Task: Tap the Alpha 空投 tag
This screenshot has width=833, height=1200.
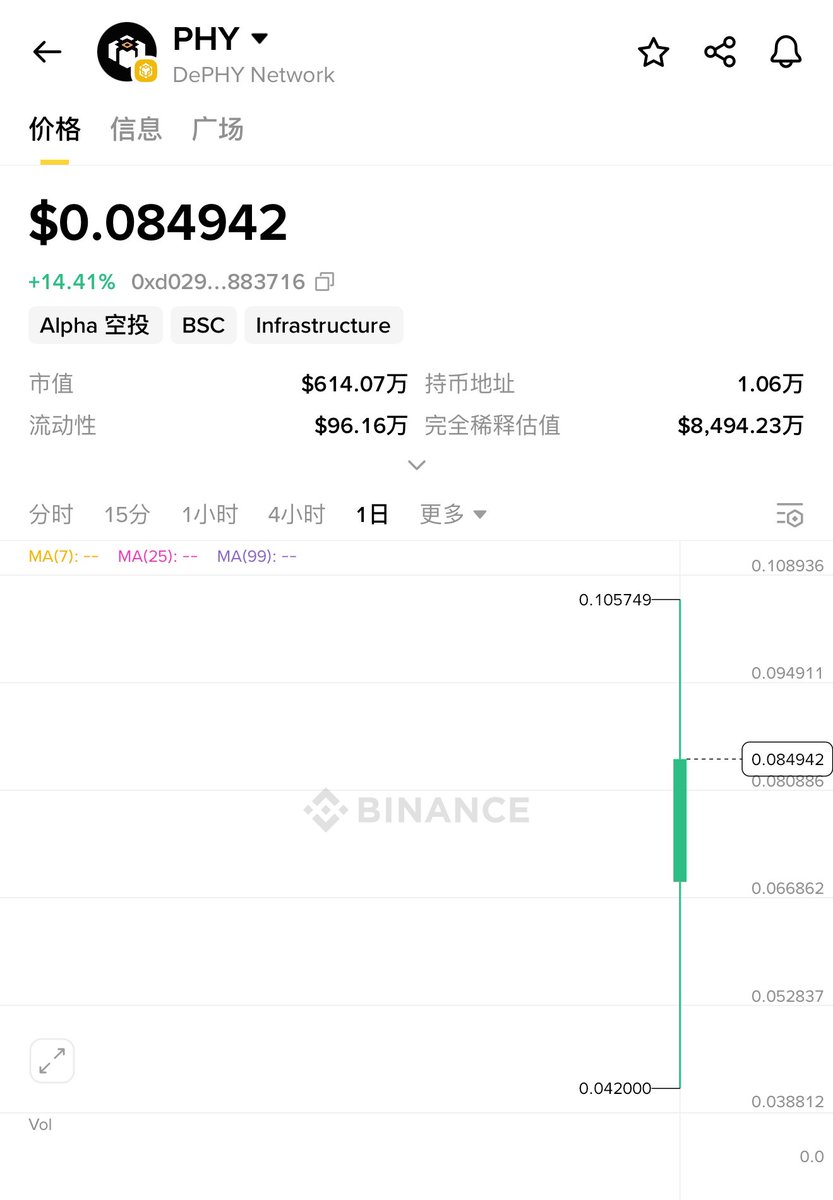Action: tap(95, 325)
